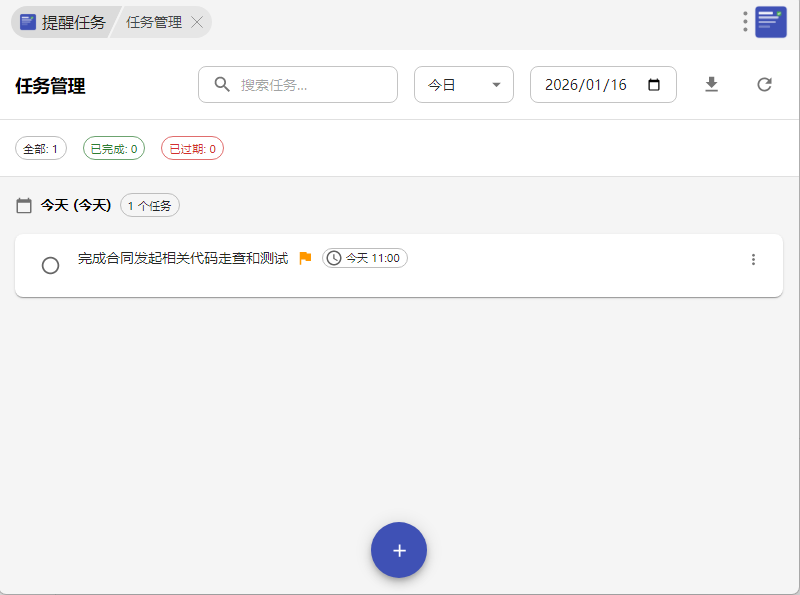
Task: Expand the 今日 filter dropdown
Action: (463, 85)
